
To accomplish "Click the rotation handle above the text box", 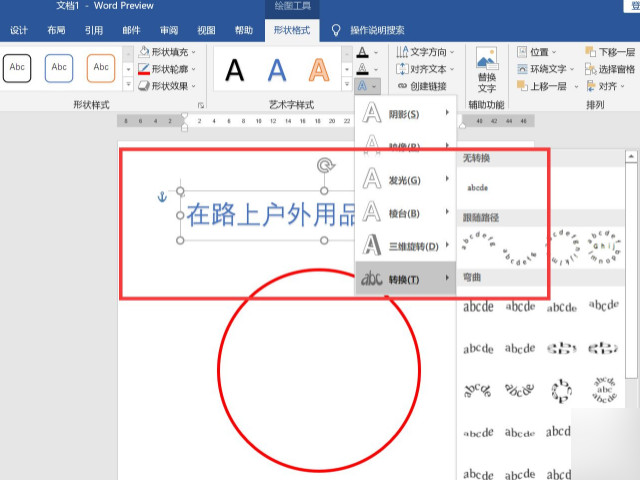I will pos(325,165).
